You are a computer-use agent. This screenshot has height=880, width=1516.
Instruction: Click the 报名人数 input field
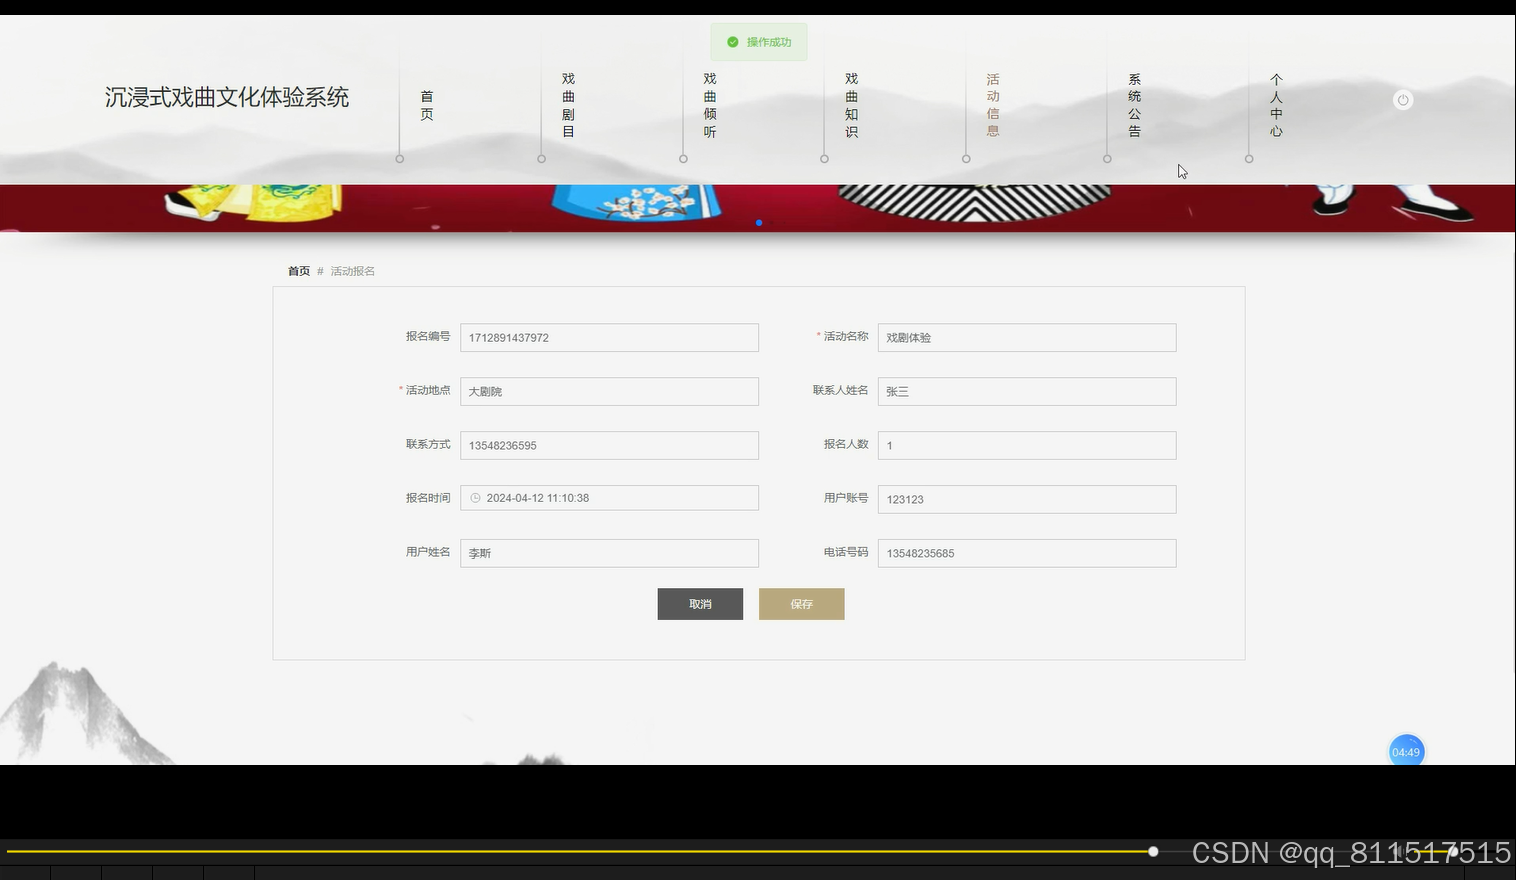pyautogui.click(x=1026, y=445)
